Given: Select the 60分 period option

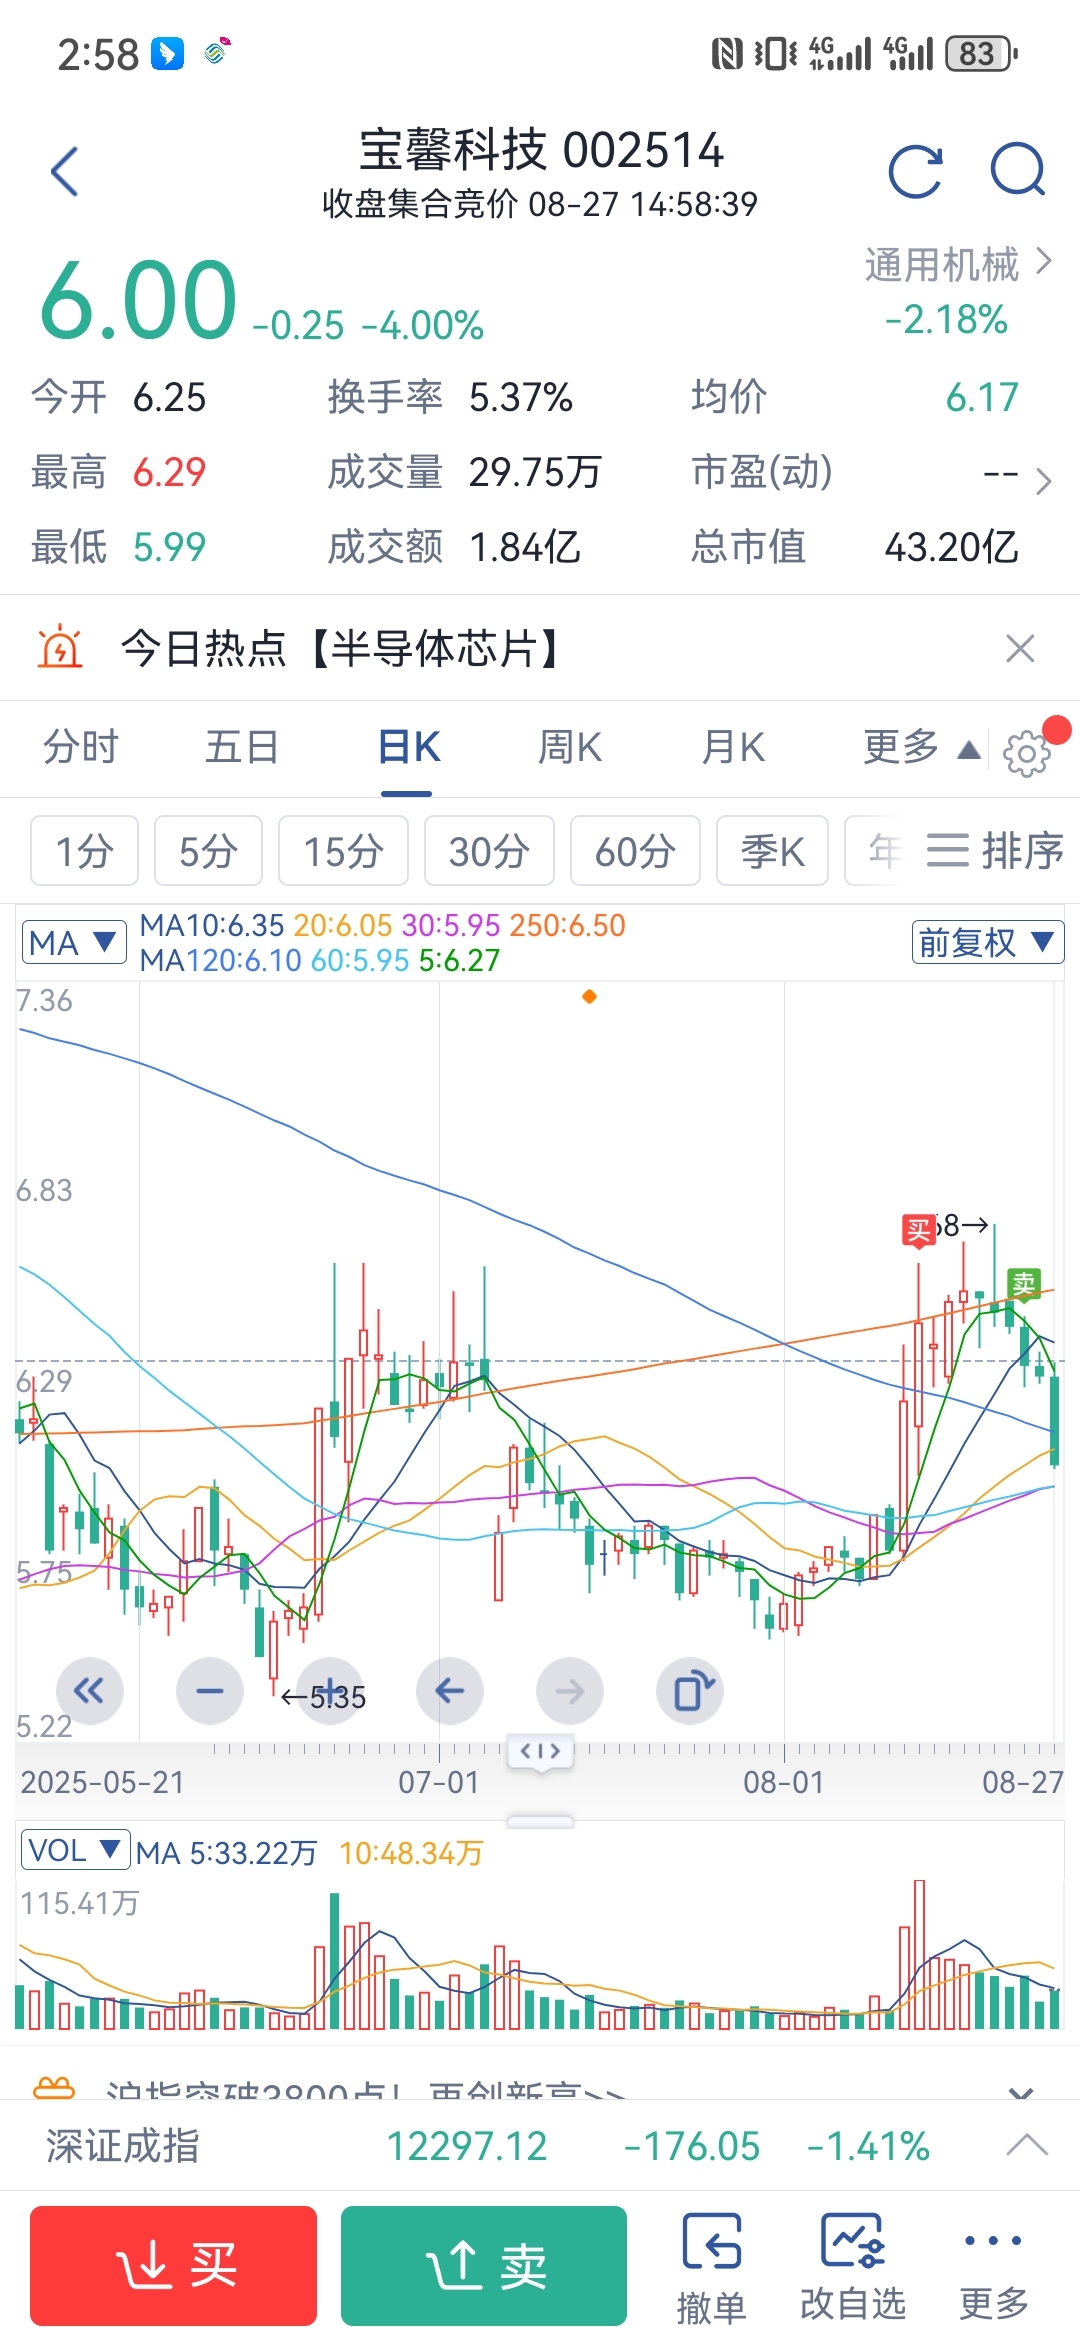Looking at the screenshot, I should 635,851.
